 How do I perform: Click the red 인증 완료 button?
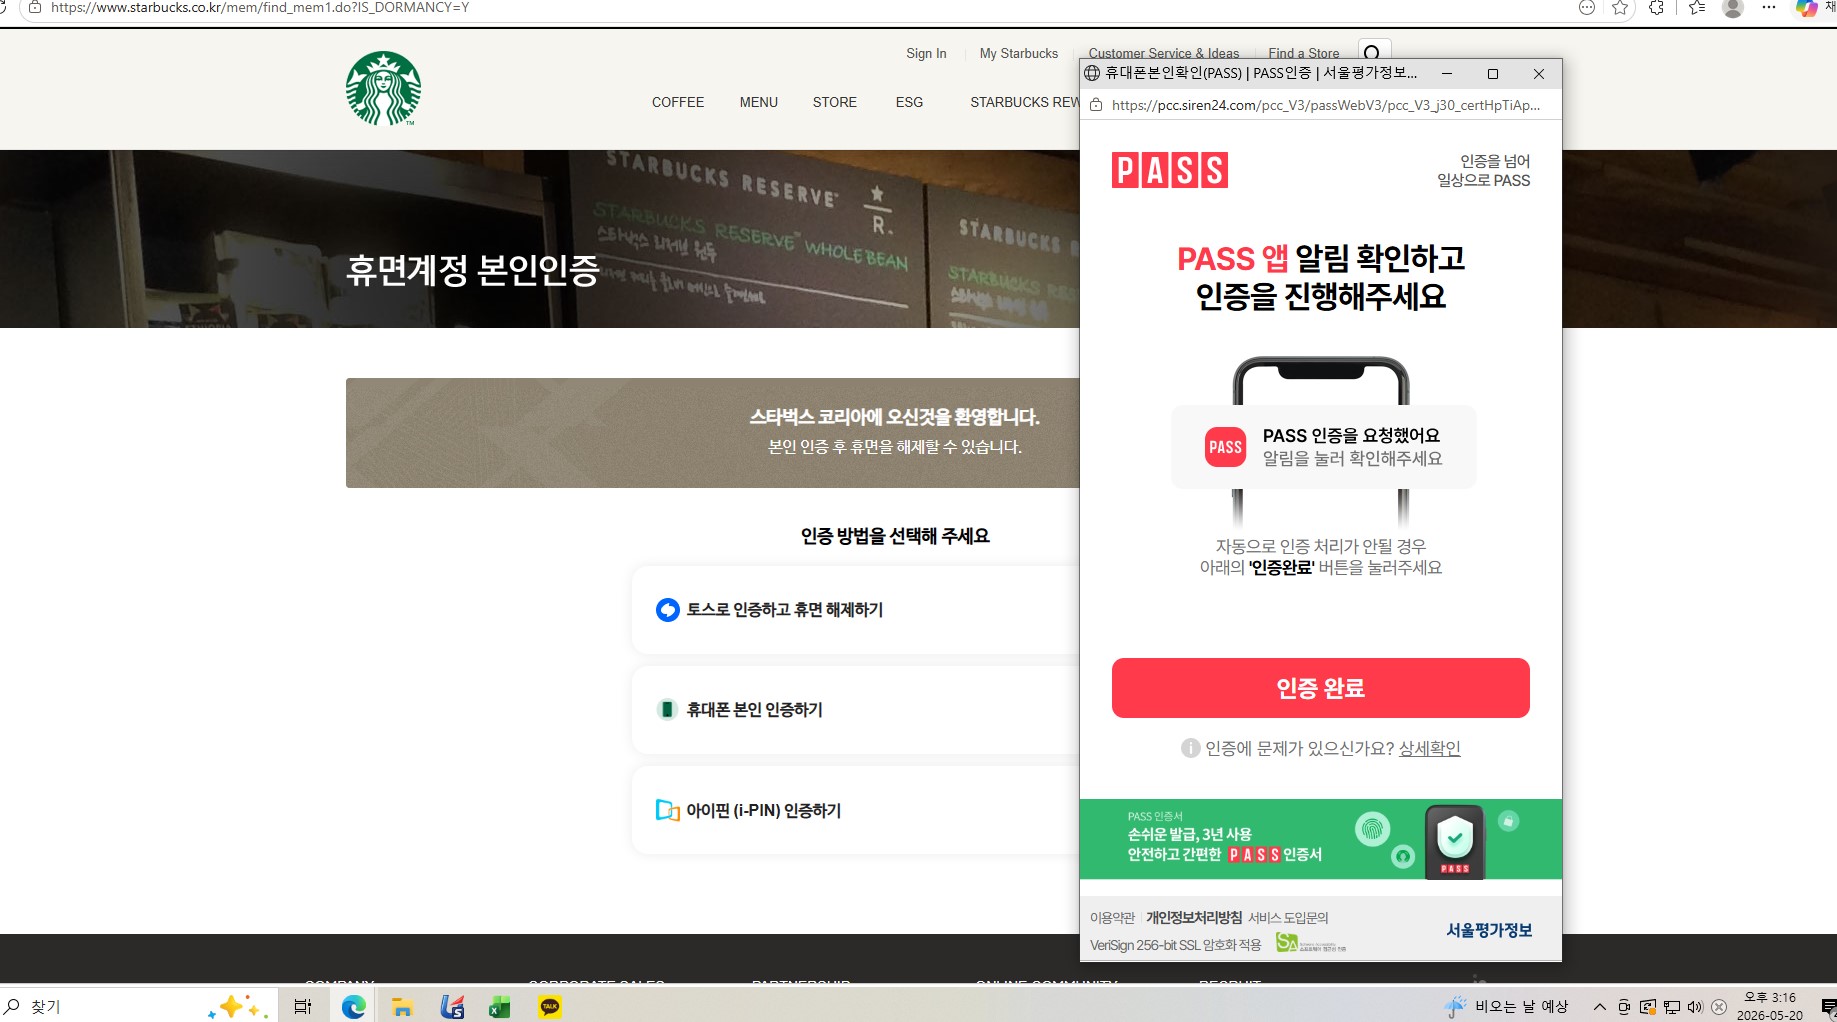(1320, 688)
